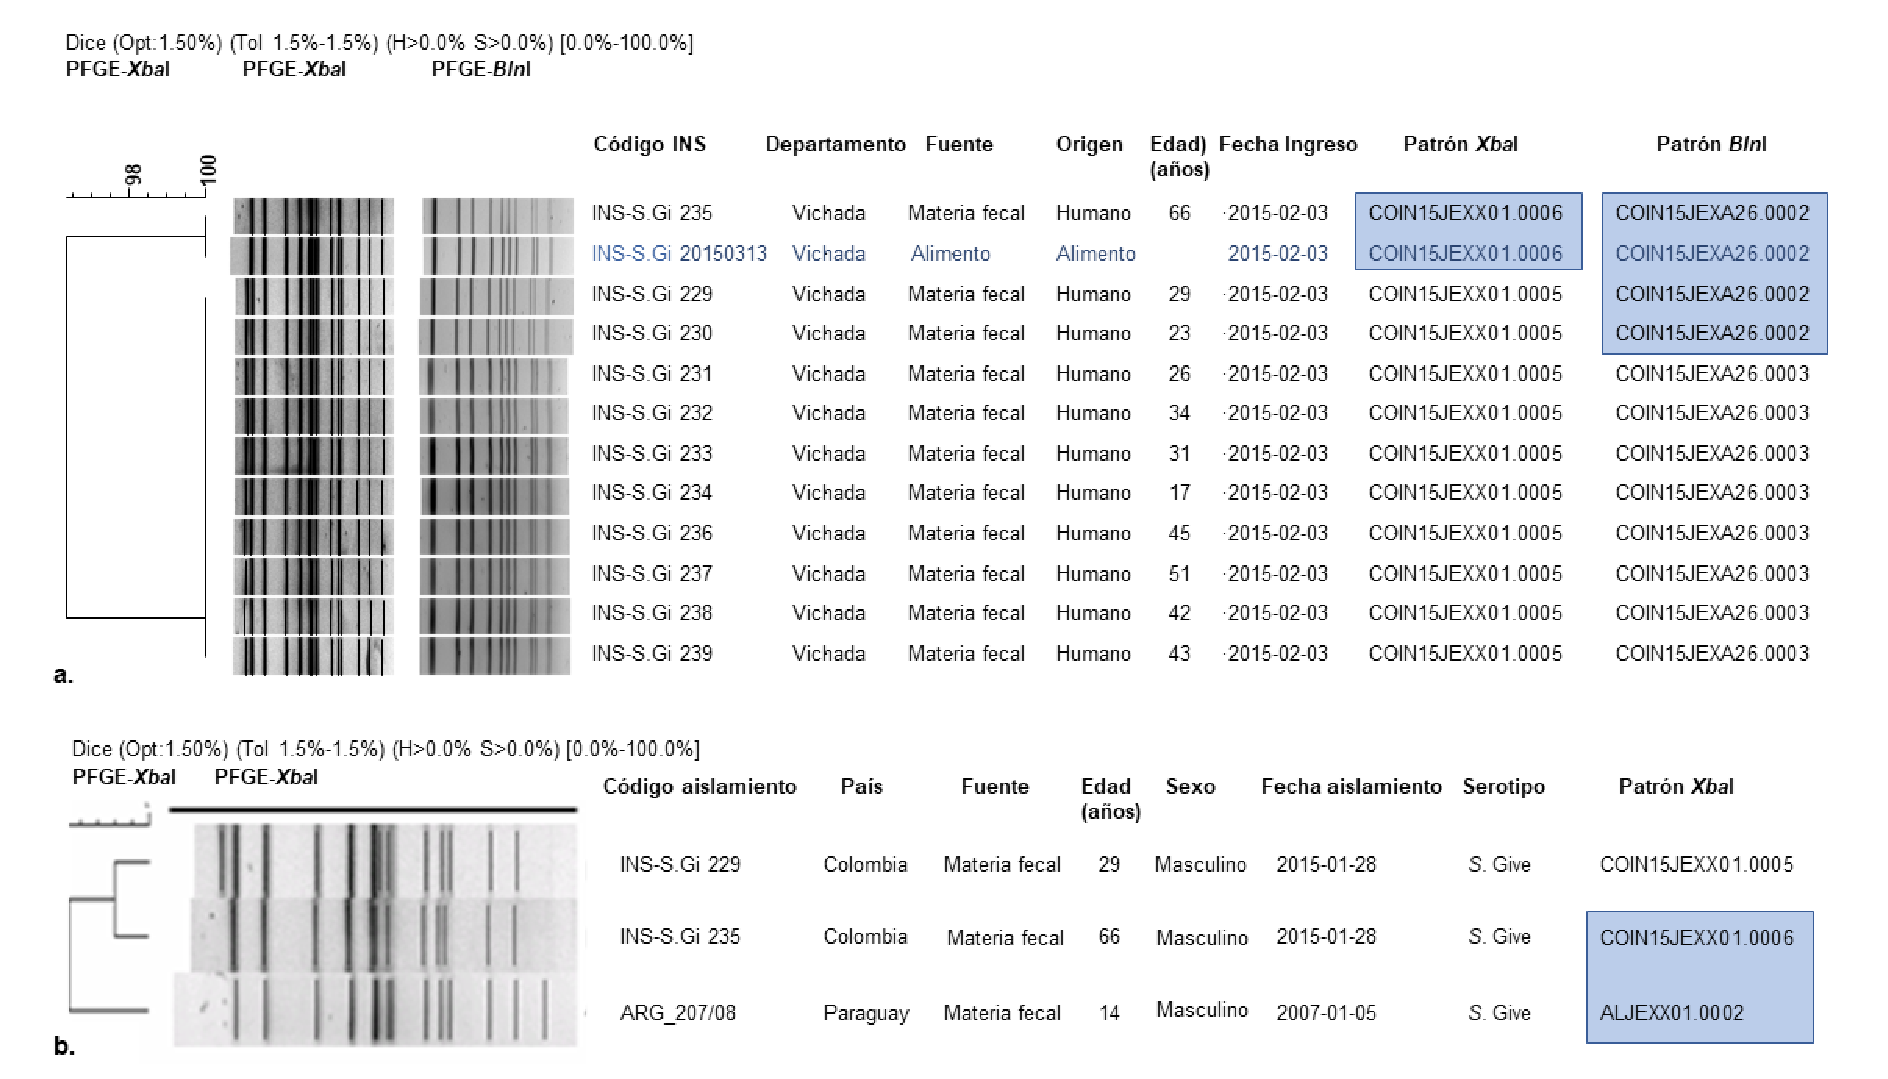The image size is (1888, 1079).
Task: Select the BlnI gel lane for INS-S.Gi 231
Action: (494, 375)
